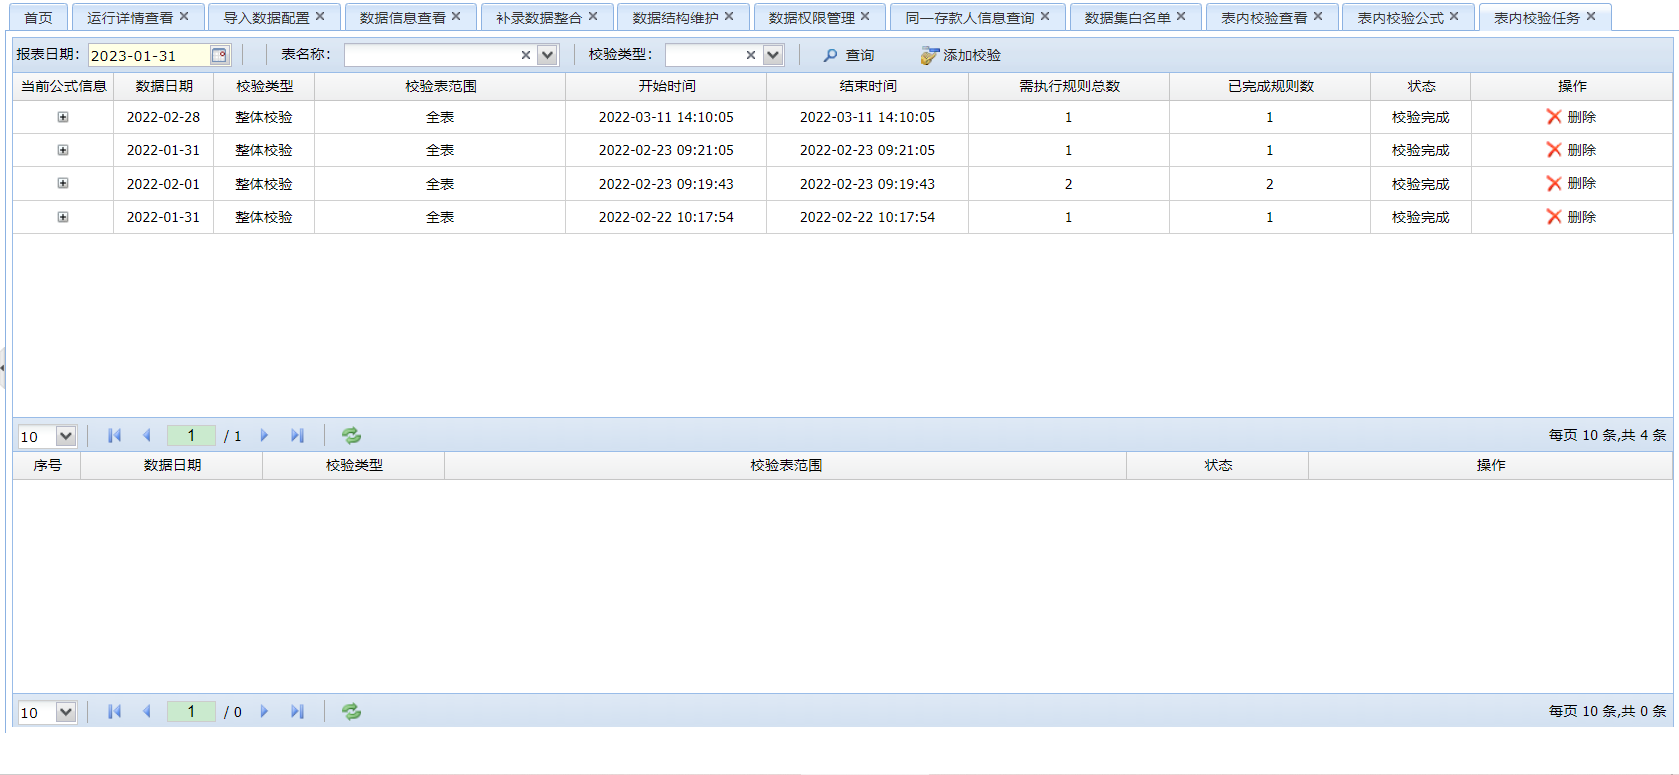Screen dimensions: 1679x775
Task: Click the 添加校验 button
Action: [x=961, y=55]
